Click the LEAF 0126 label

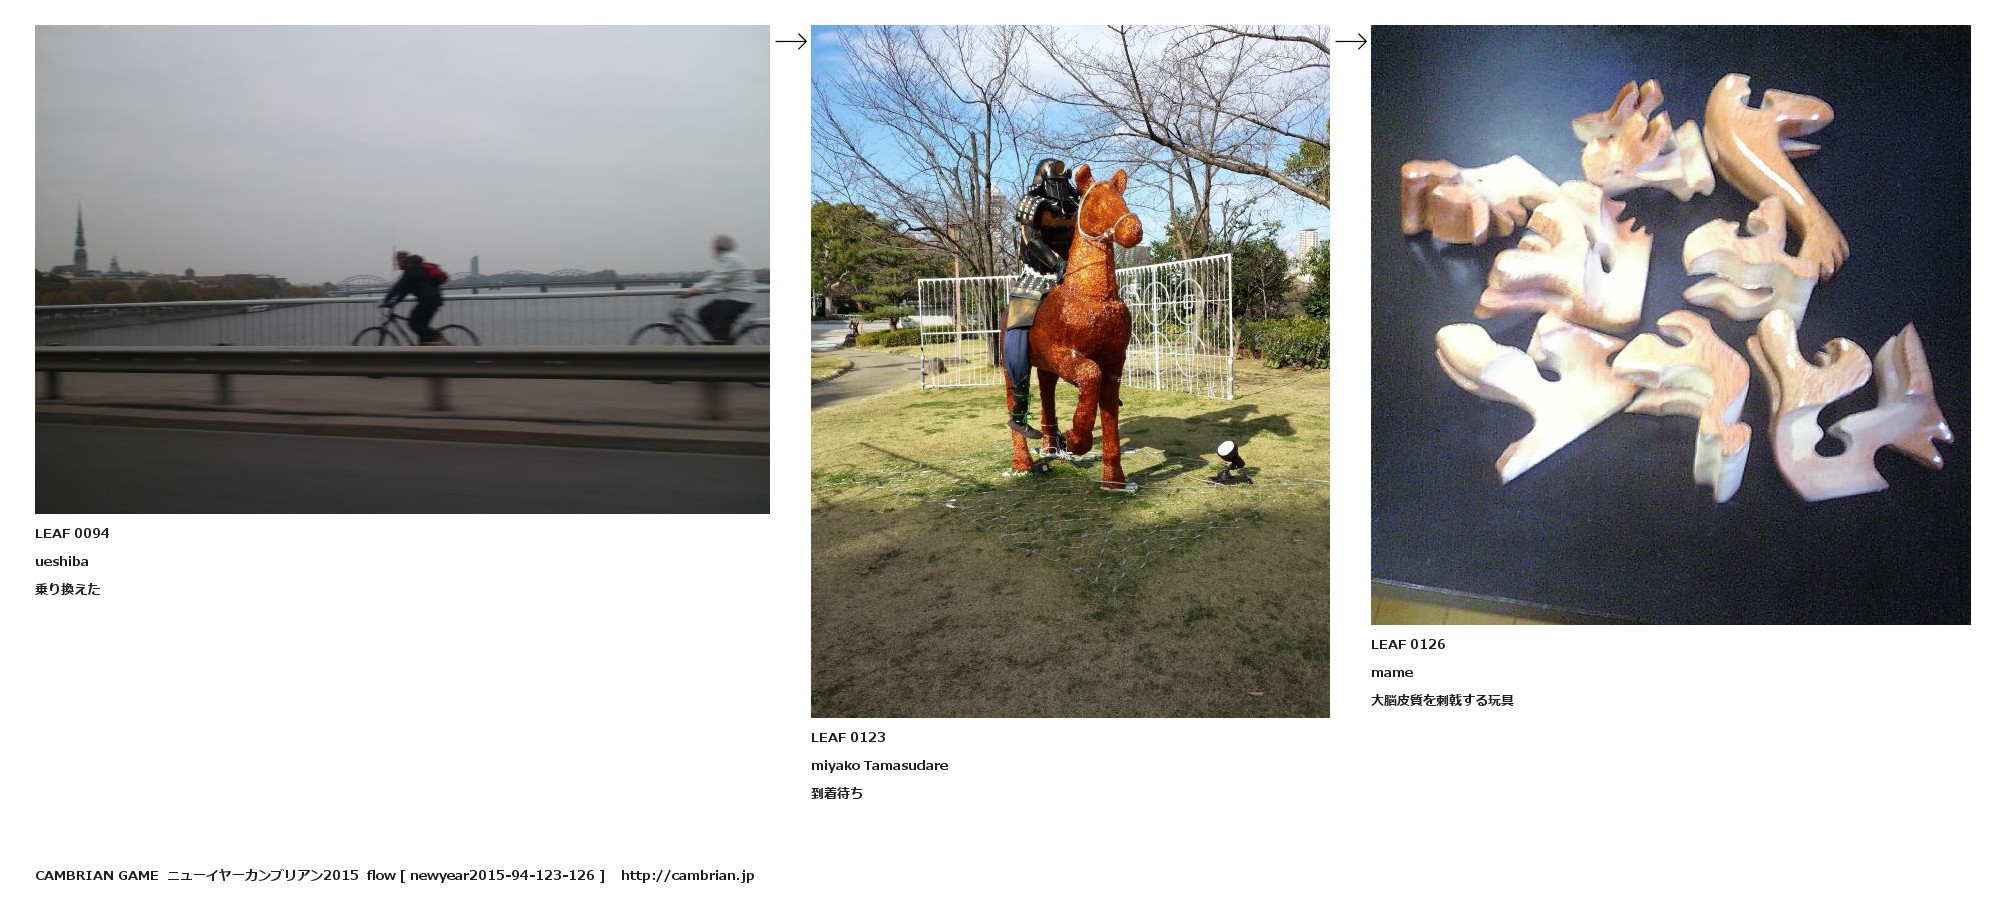coord(1408,644)
